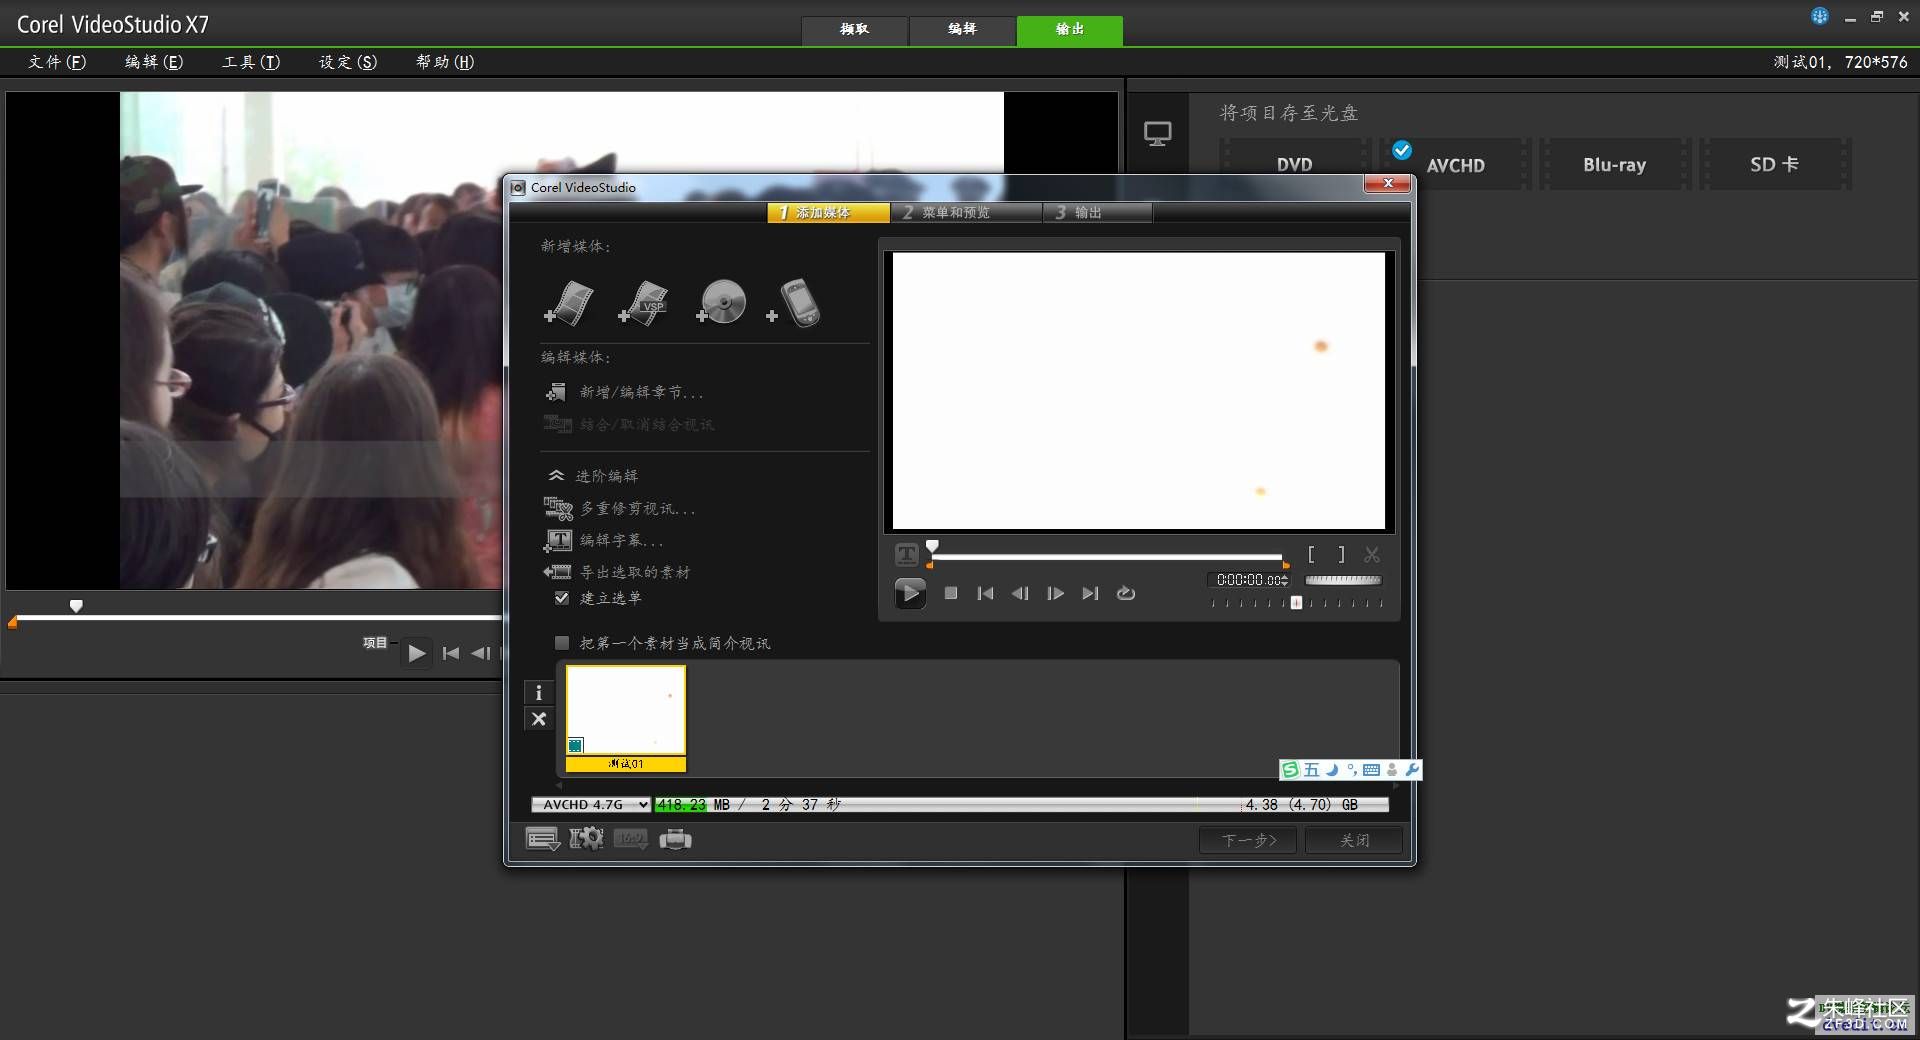This screenshot has width=1920, height=1040.
Task: Switch to step 2 菜单和预览 tab
Action: coord(966,212)
